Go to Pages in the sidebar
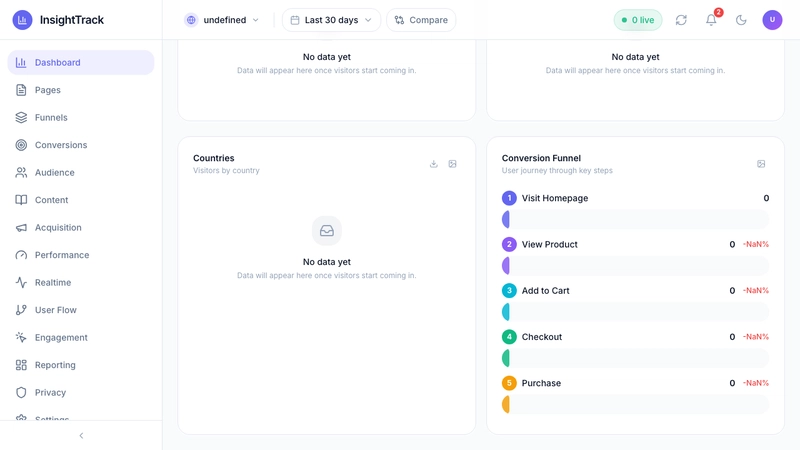 point(81,90)
